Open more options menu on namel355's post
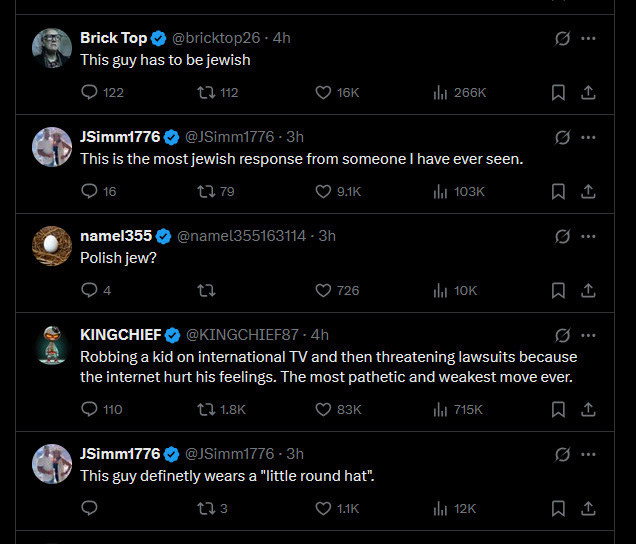 tap(589, 236)
